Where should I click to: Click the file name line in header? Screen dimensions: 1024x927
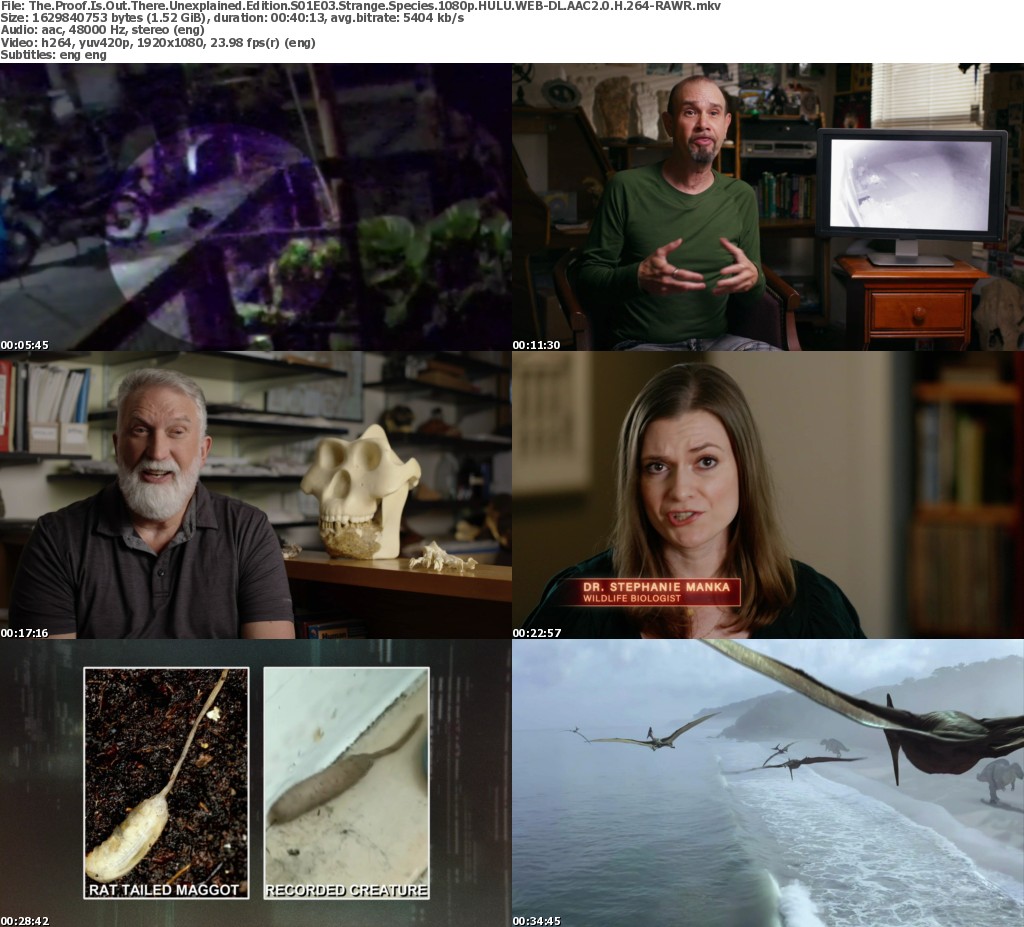point(360,6)
